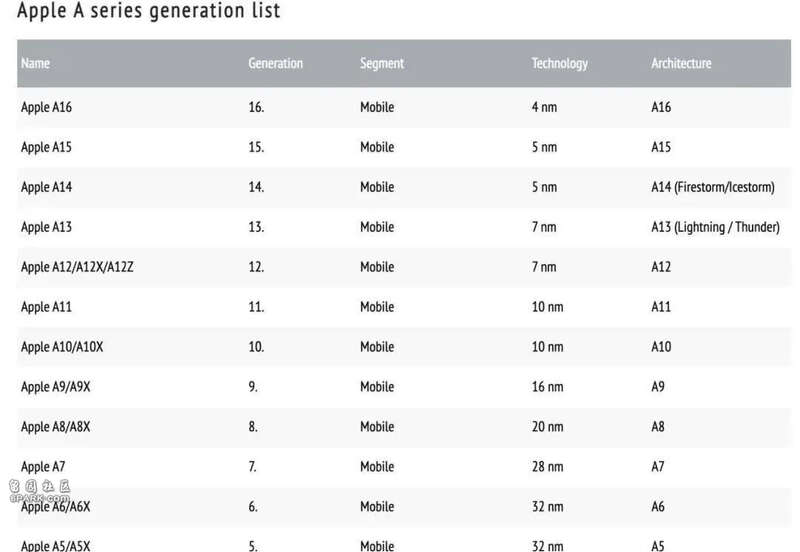Viewport: 800px width, 552px height.
Task: Click generation number 8.
Action: point(253,426)
